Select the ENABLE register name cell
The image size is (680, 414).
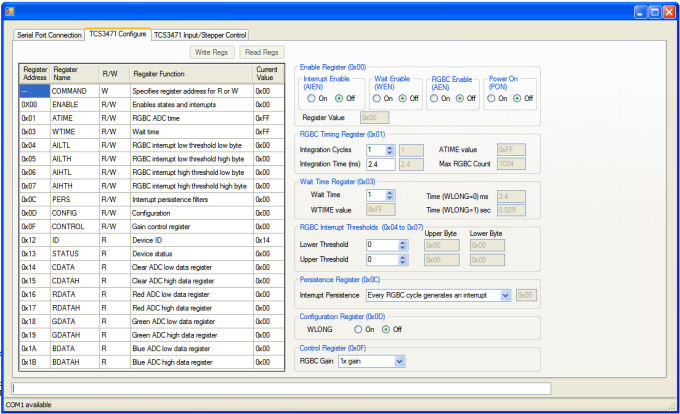point(75,104)
